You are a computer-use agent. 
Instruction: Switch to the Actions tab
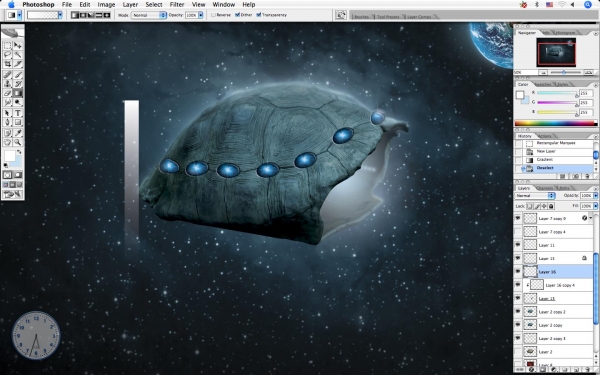tap(545, 136)
